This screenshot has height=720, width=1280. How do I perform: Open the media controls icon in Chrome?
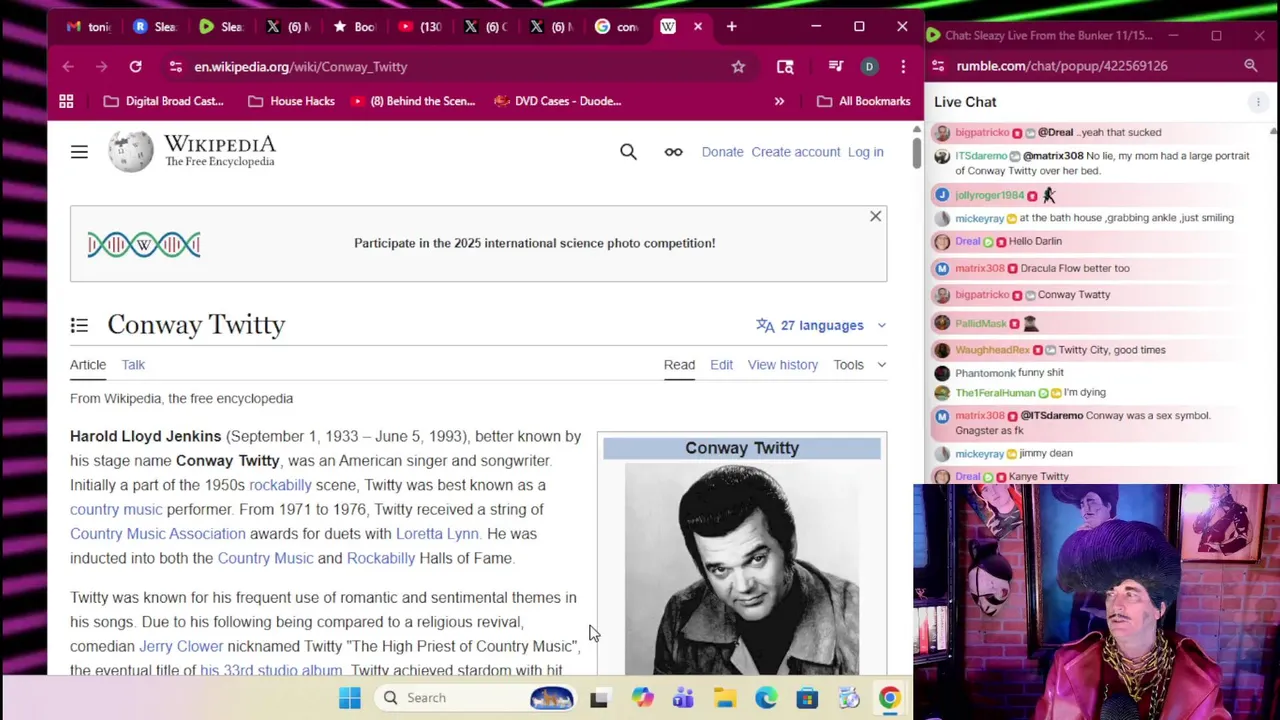[x=835, y=66]
